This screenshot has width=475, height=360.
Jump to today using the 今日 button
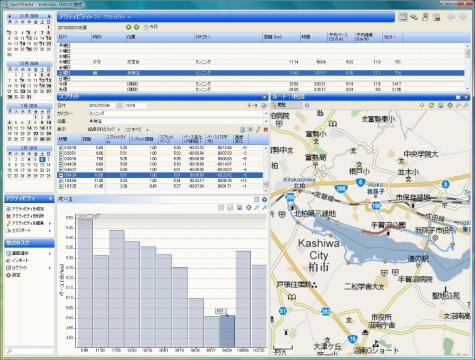click(x=151, y=27)
